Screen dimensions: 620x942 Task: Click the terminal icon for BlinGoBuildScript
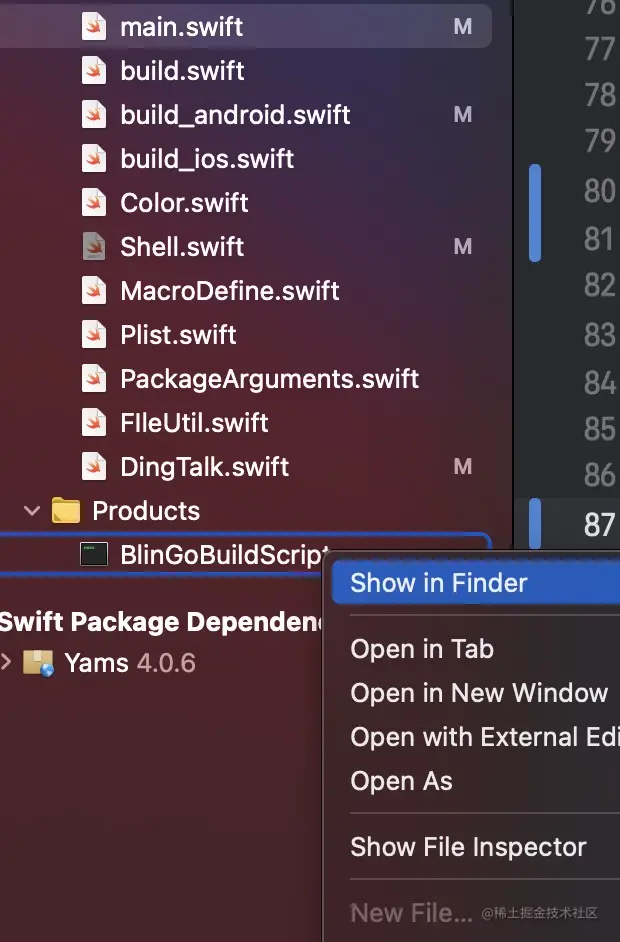pyautogui.click(x=94, y=555)
